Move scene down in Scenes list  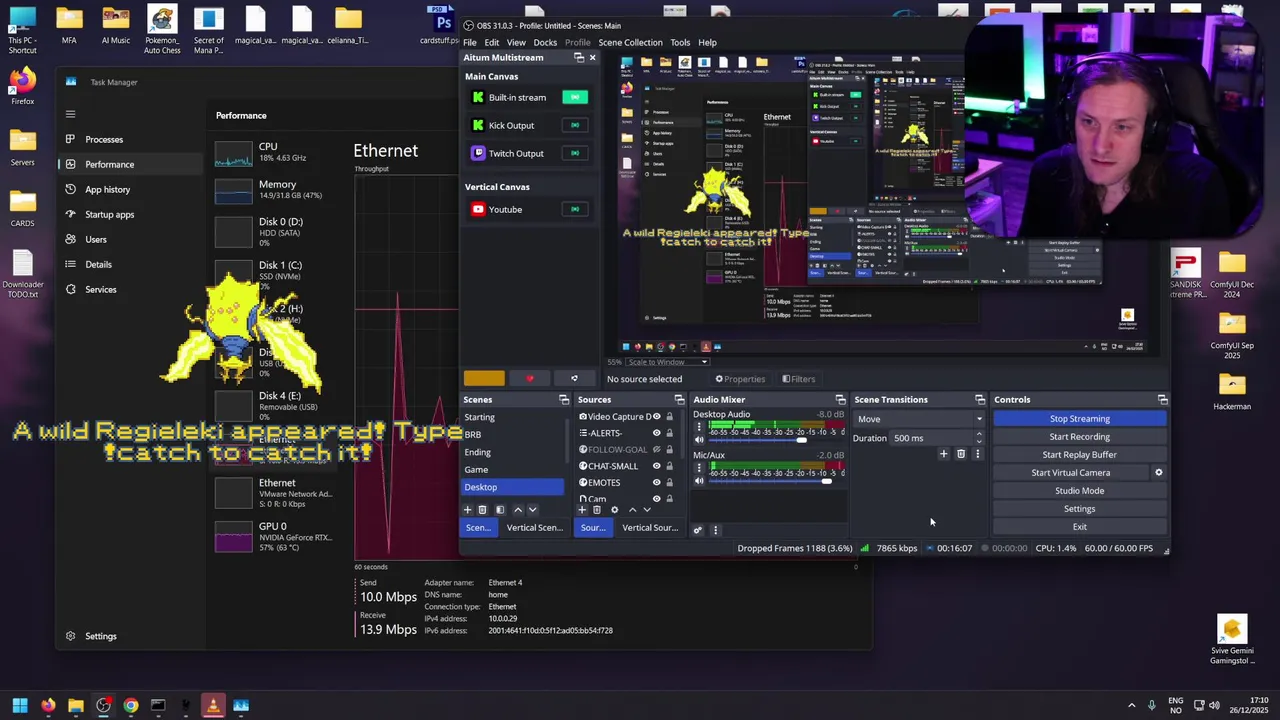(x=533, y=510)
